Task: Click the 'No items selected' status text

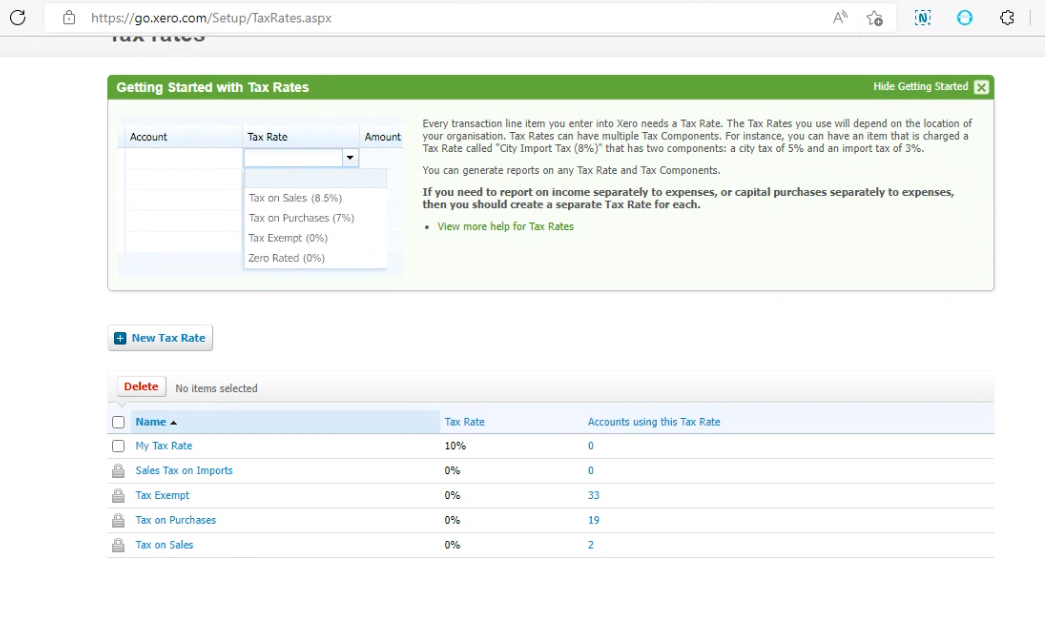Action: [216, 388]
